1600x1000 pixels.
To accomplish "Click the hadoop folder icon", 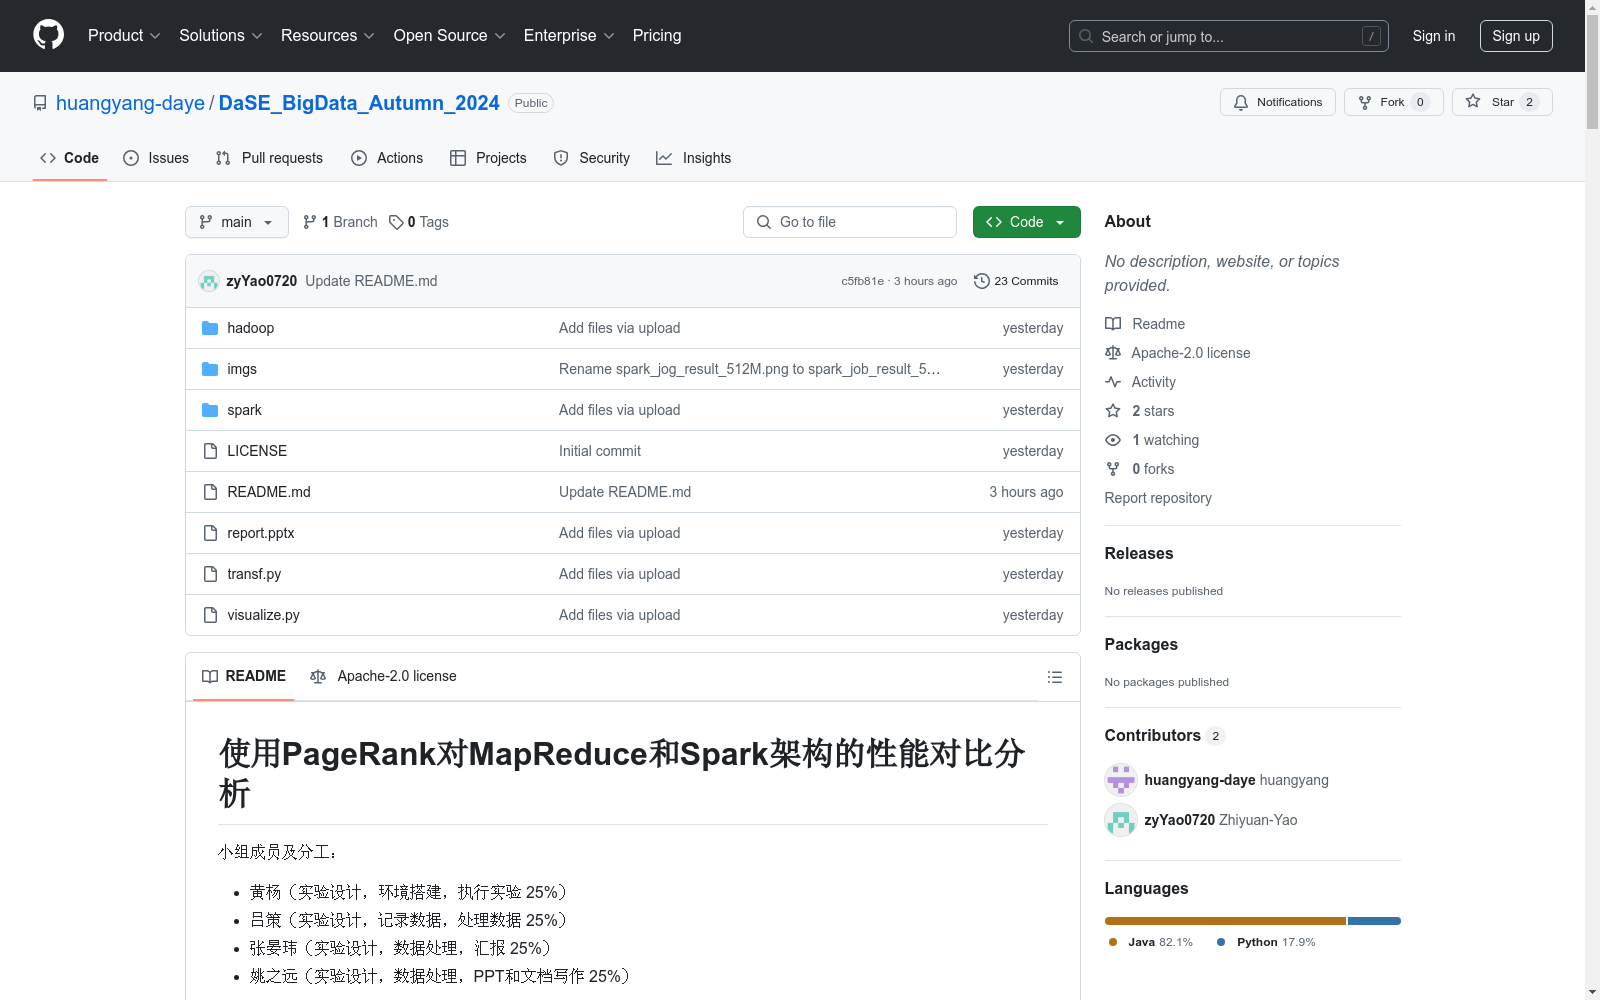I will click(210, 328).
